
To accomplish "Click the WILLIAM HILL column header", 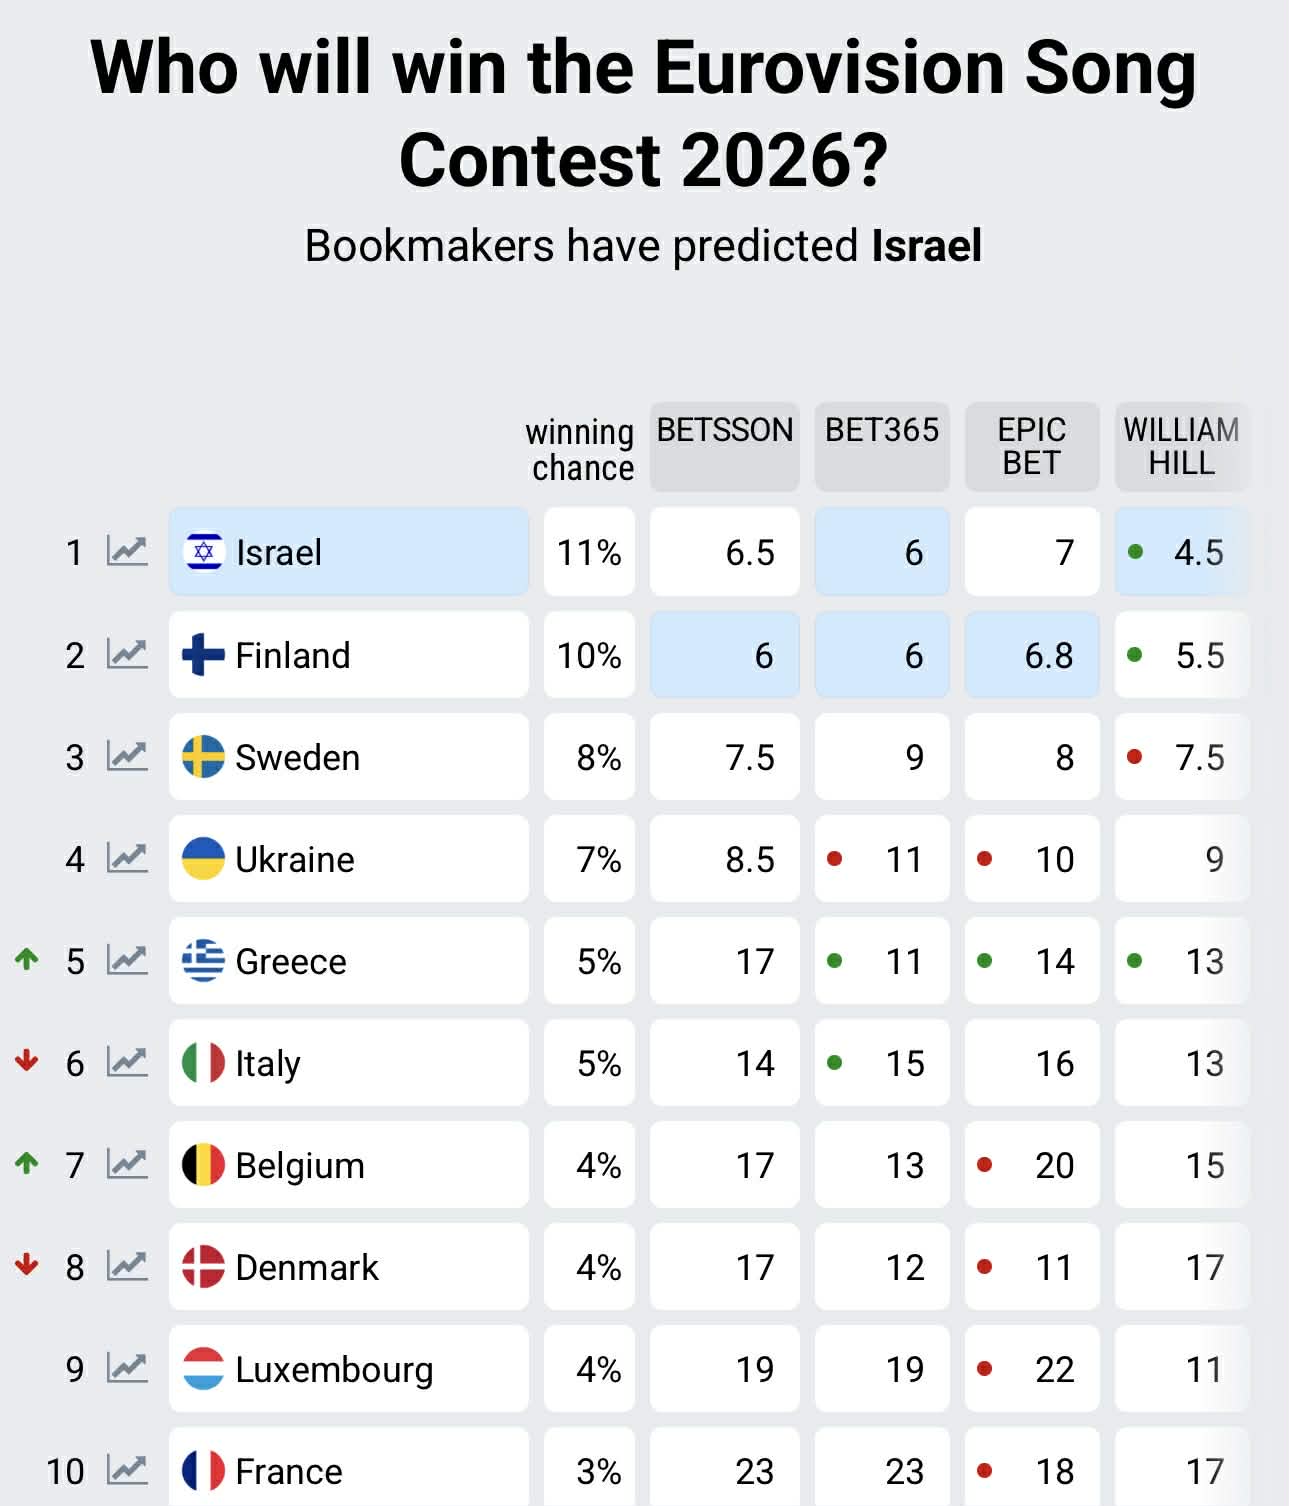I will tap(1181, 446).
